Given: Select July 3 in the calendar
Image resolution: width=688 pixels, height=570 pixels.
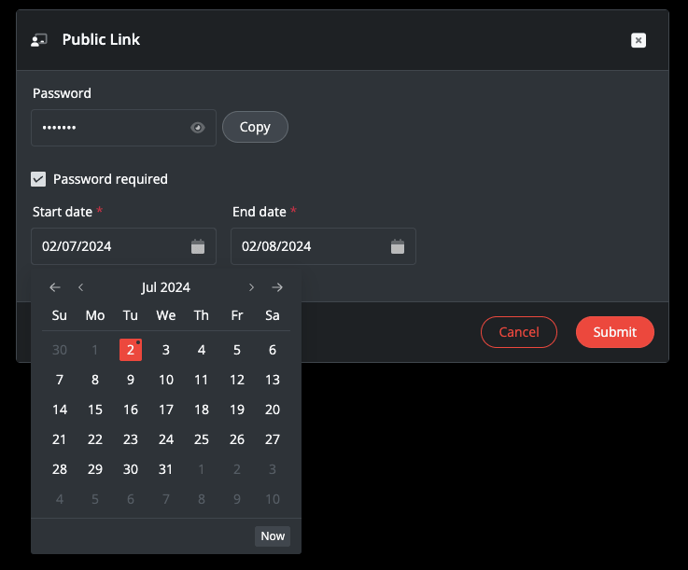Looking at the screenshot, I should point(166,350).
